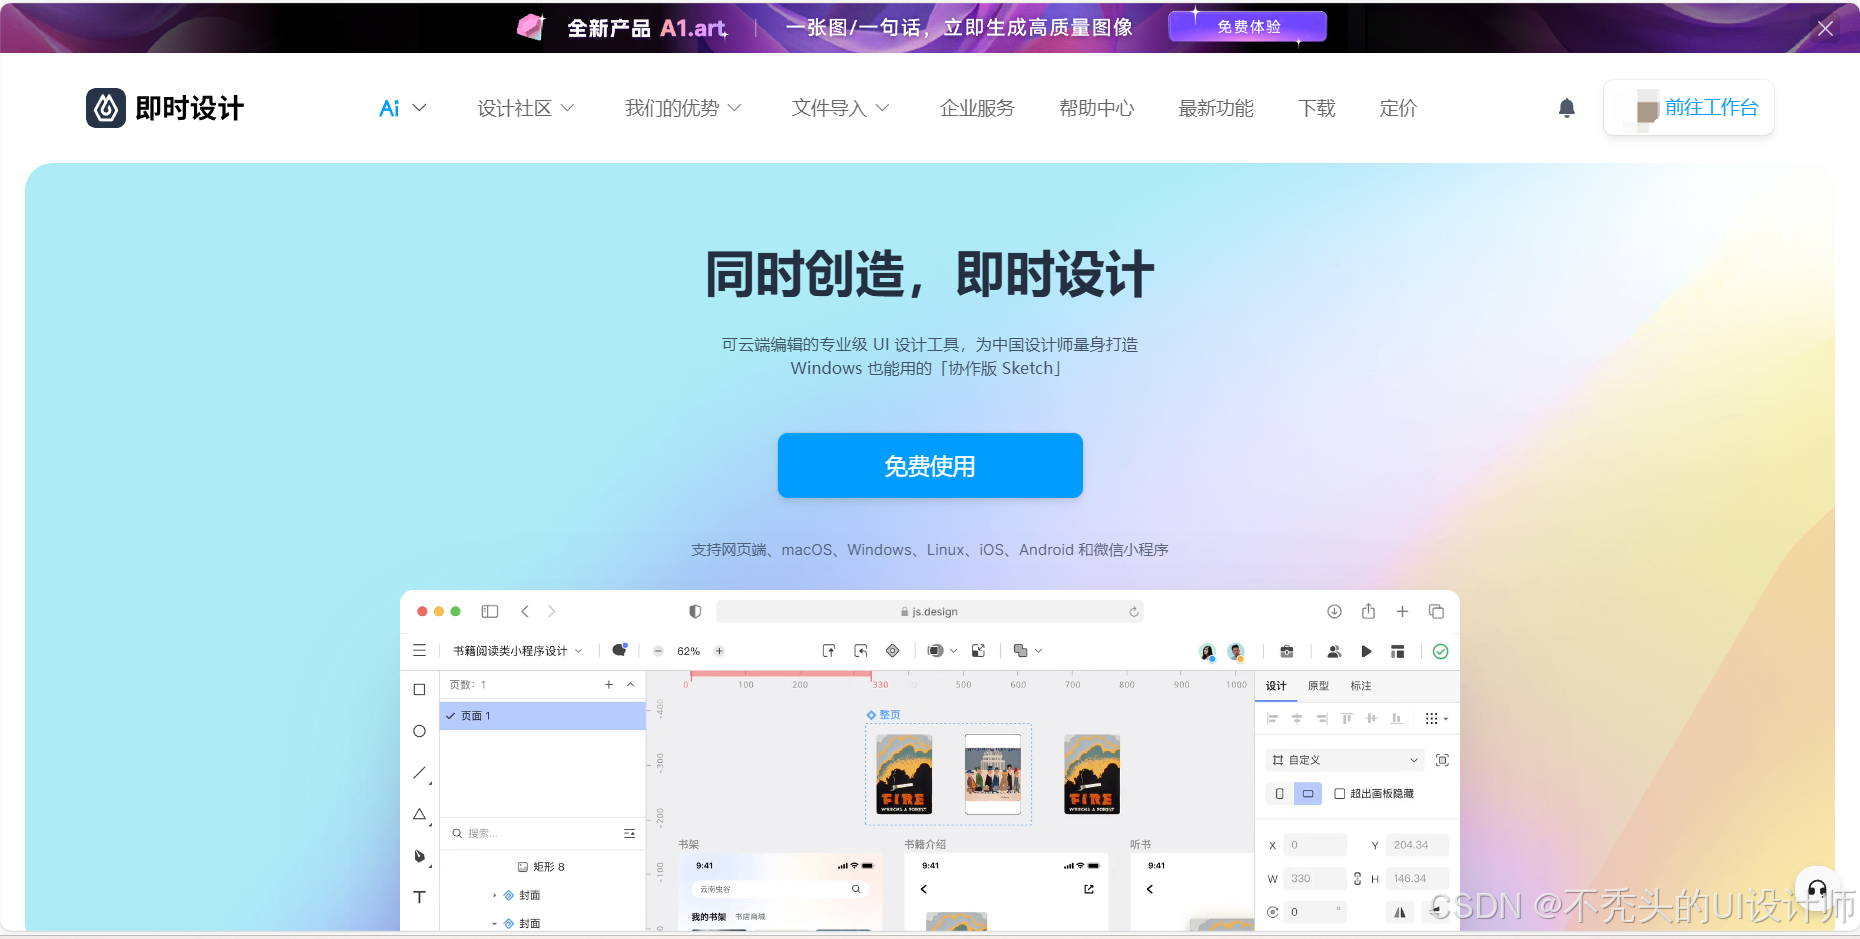
Task: Click the flip horizontal icon in the design panel
Action: (x=1400, y=912)
